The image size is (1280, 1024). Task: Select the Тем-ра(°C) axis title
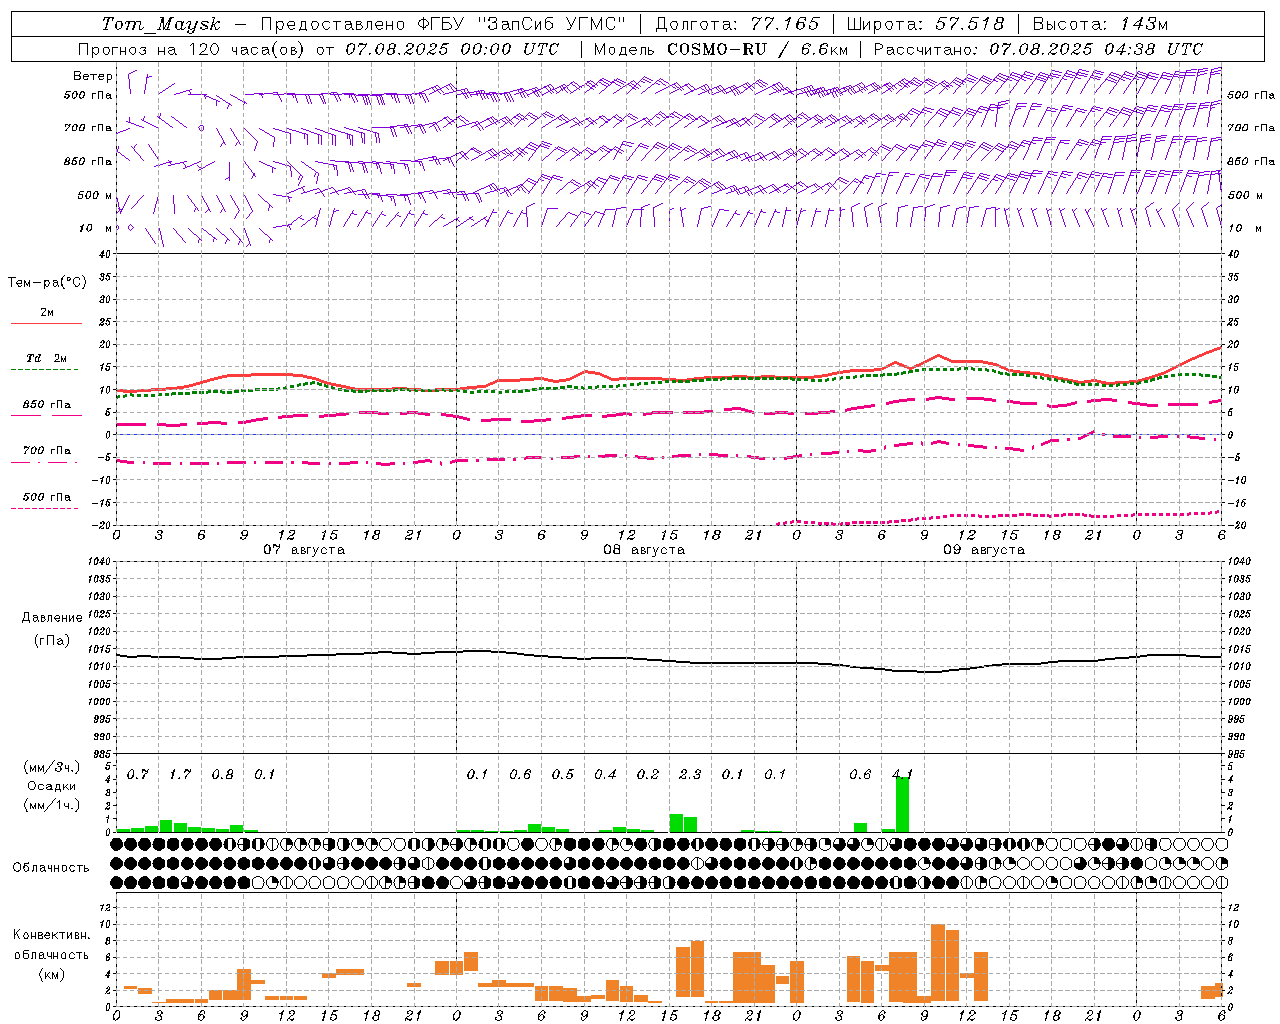[47, 283]
